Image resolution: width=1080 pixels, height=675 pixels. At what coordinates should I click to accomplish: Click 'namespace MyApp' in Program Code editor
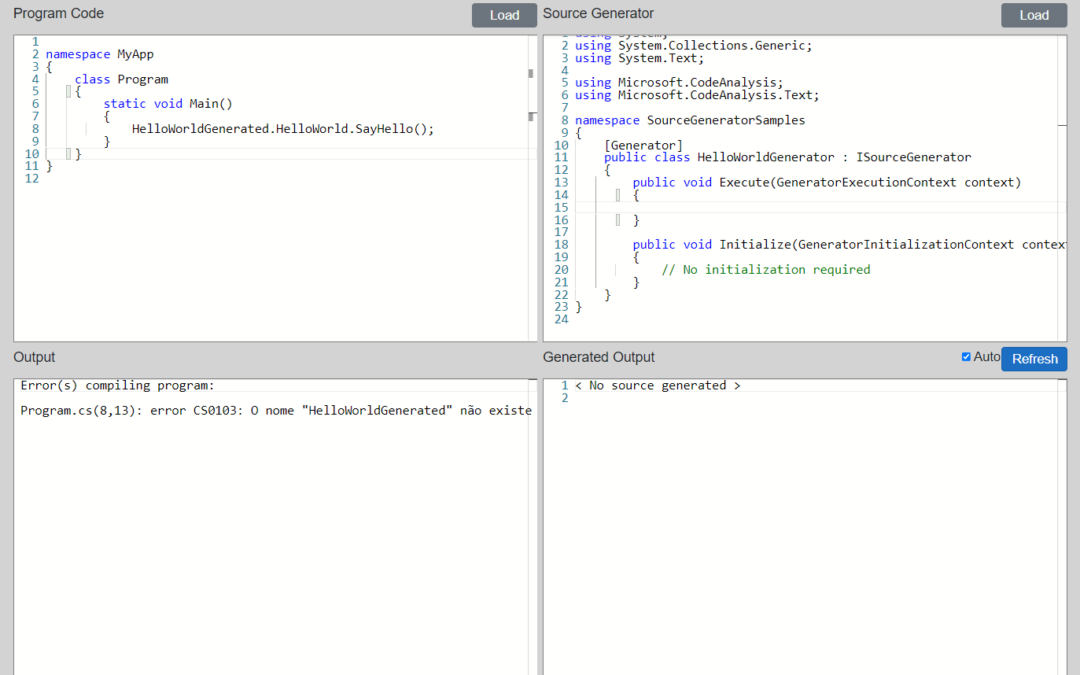(100, 55)
